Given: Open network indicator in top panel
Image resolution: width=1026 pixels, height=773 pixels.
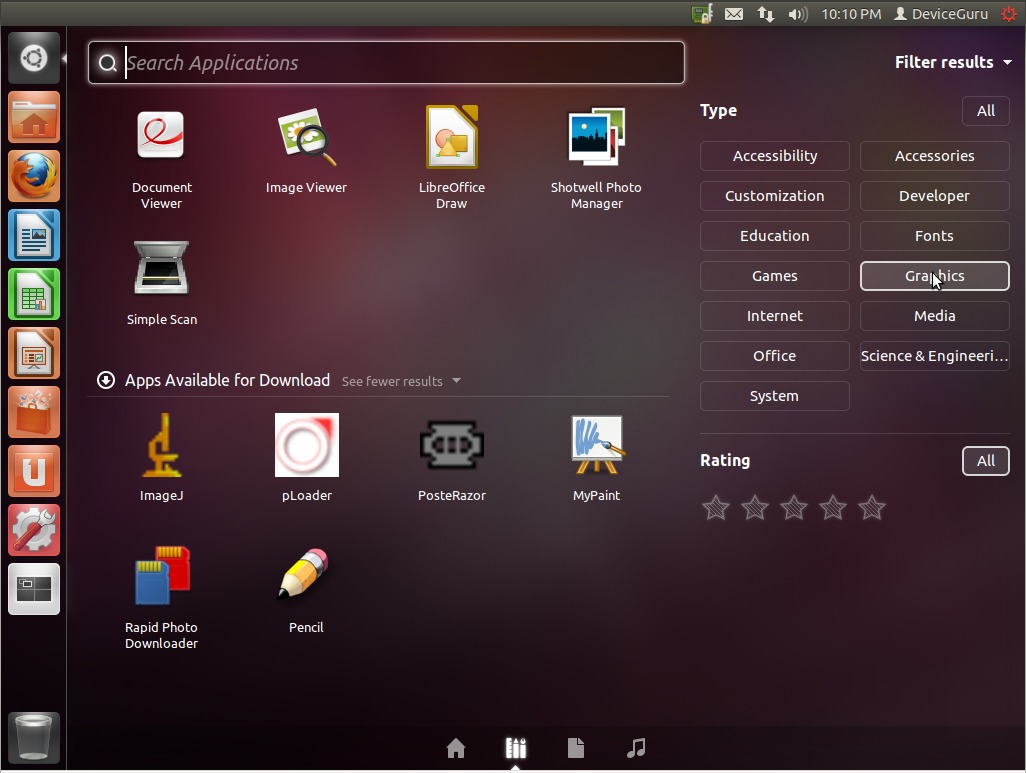Looking at the screenshot, I should (766, 14).
